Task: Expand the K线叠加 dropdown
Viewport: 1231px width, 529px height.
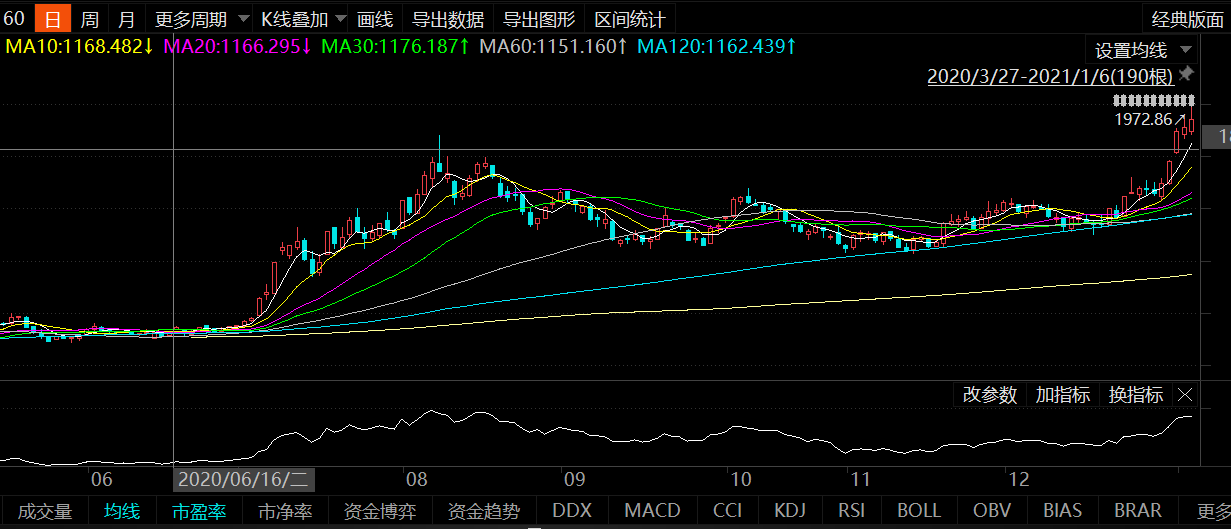Action: (303, 18)
